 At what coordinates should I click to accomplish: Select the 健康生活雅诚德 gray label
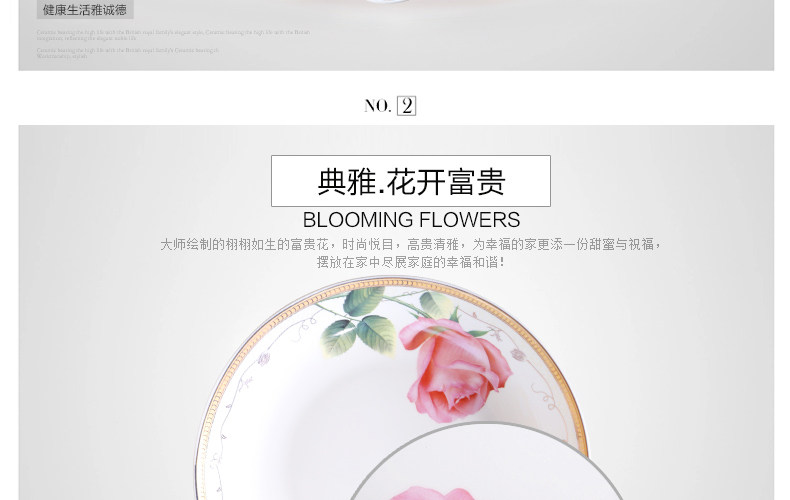pos(85,10)
